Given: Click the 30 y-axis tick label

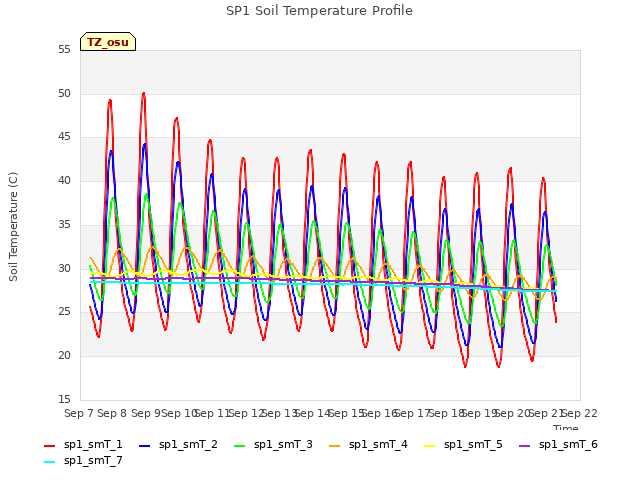Looking at the screenshot, I should click(64, 269).
